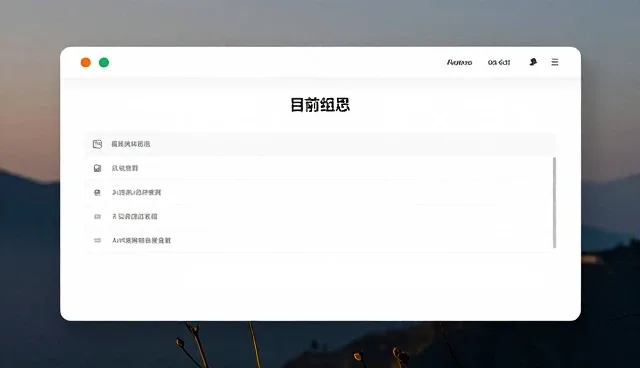Click the header link next to the profile icon
The width and height of the screenshot is (640, 368).
(x=499, y=62)
